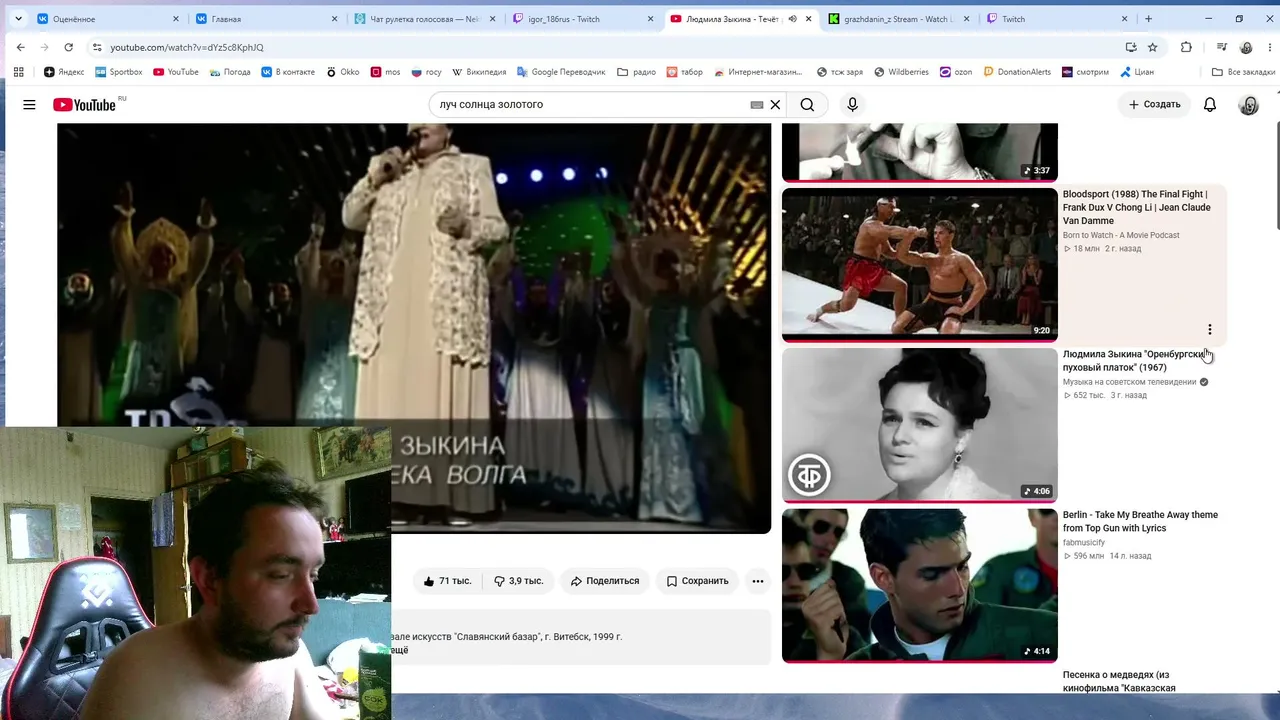
Task: Switch to the last Twitch tab
Action: point(1058,19)
